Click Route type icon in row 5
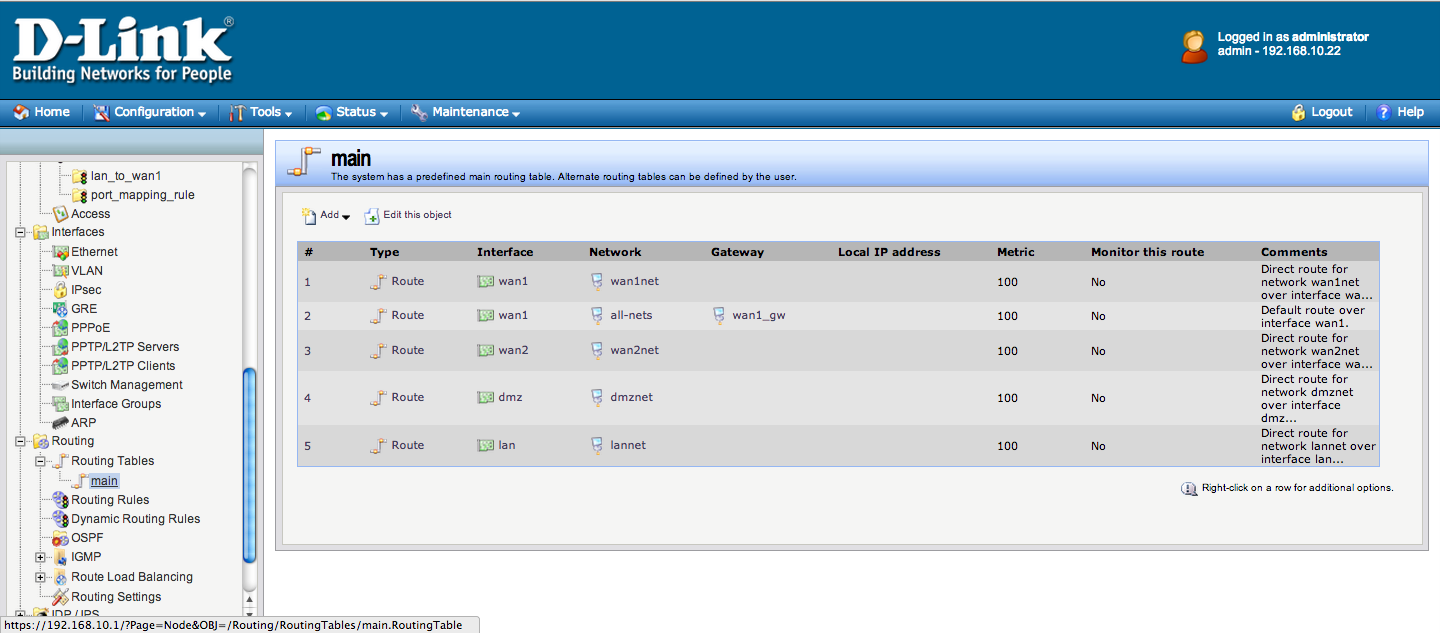The width and height of the screenshot is (1440, 633). pyautogui.click(x=378, y=445)
